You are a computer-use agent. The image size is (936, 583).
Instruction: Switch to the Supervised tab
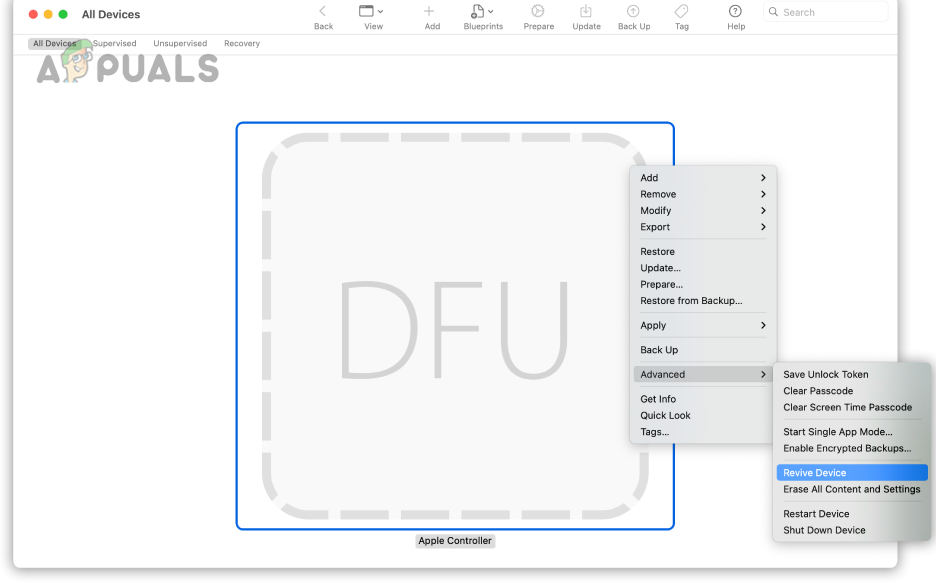click(x=115, y=43)
